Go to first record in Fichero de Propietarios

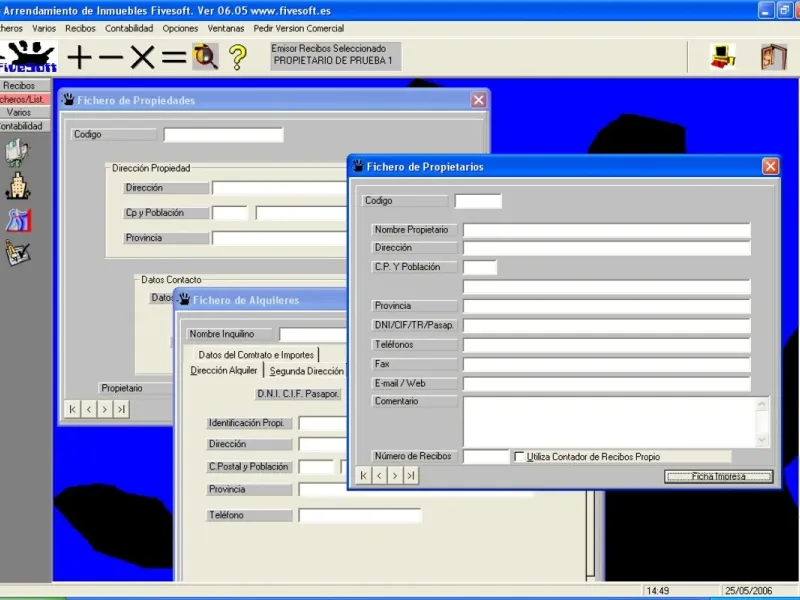tap(363, 476)
